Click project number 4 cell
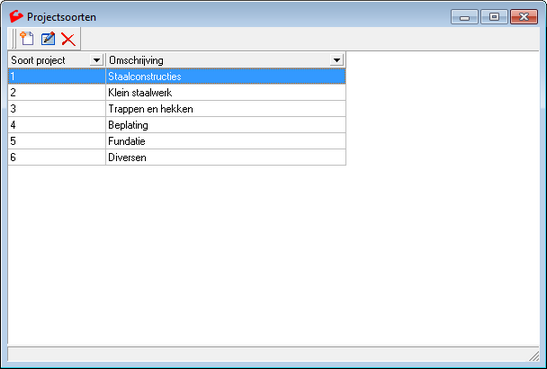547x369 pixels. [x=57, y=125]
